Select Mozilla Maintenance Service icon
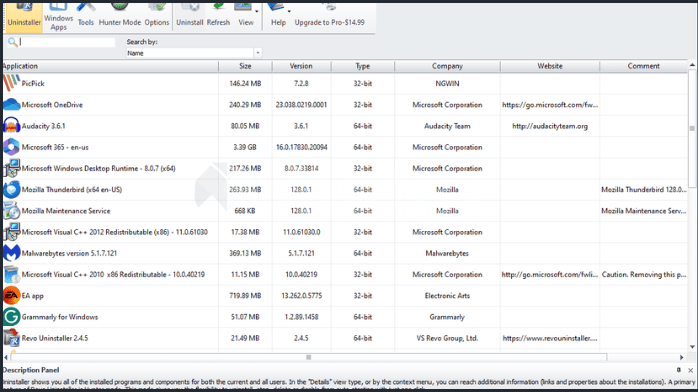The image size is (698, 392). click(x=12, y=210)
